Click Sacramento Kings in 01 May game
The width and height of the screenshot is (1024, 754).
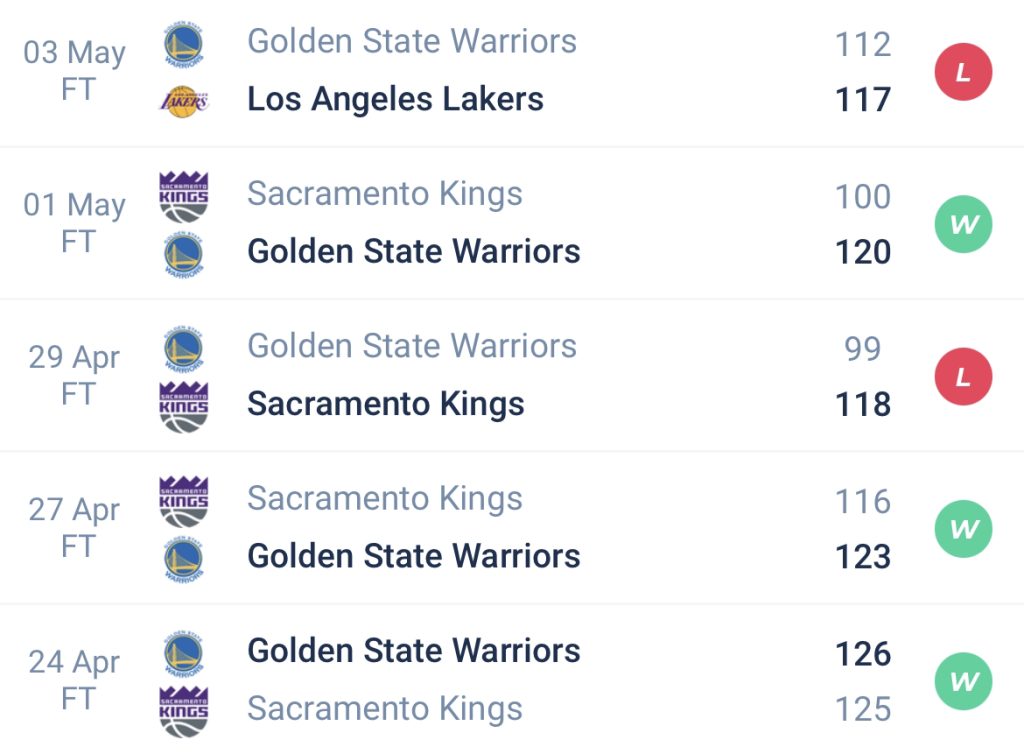[385, 194]
